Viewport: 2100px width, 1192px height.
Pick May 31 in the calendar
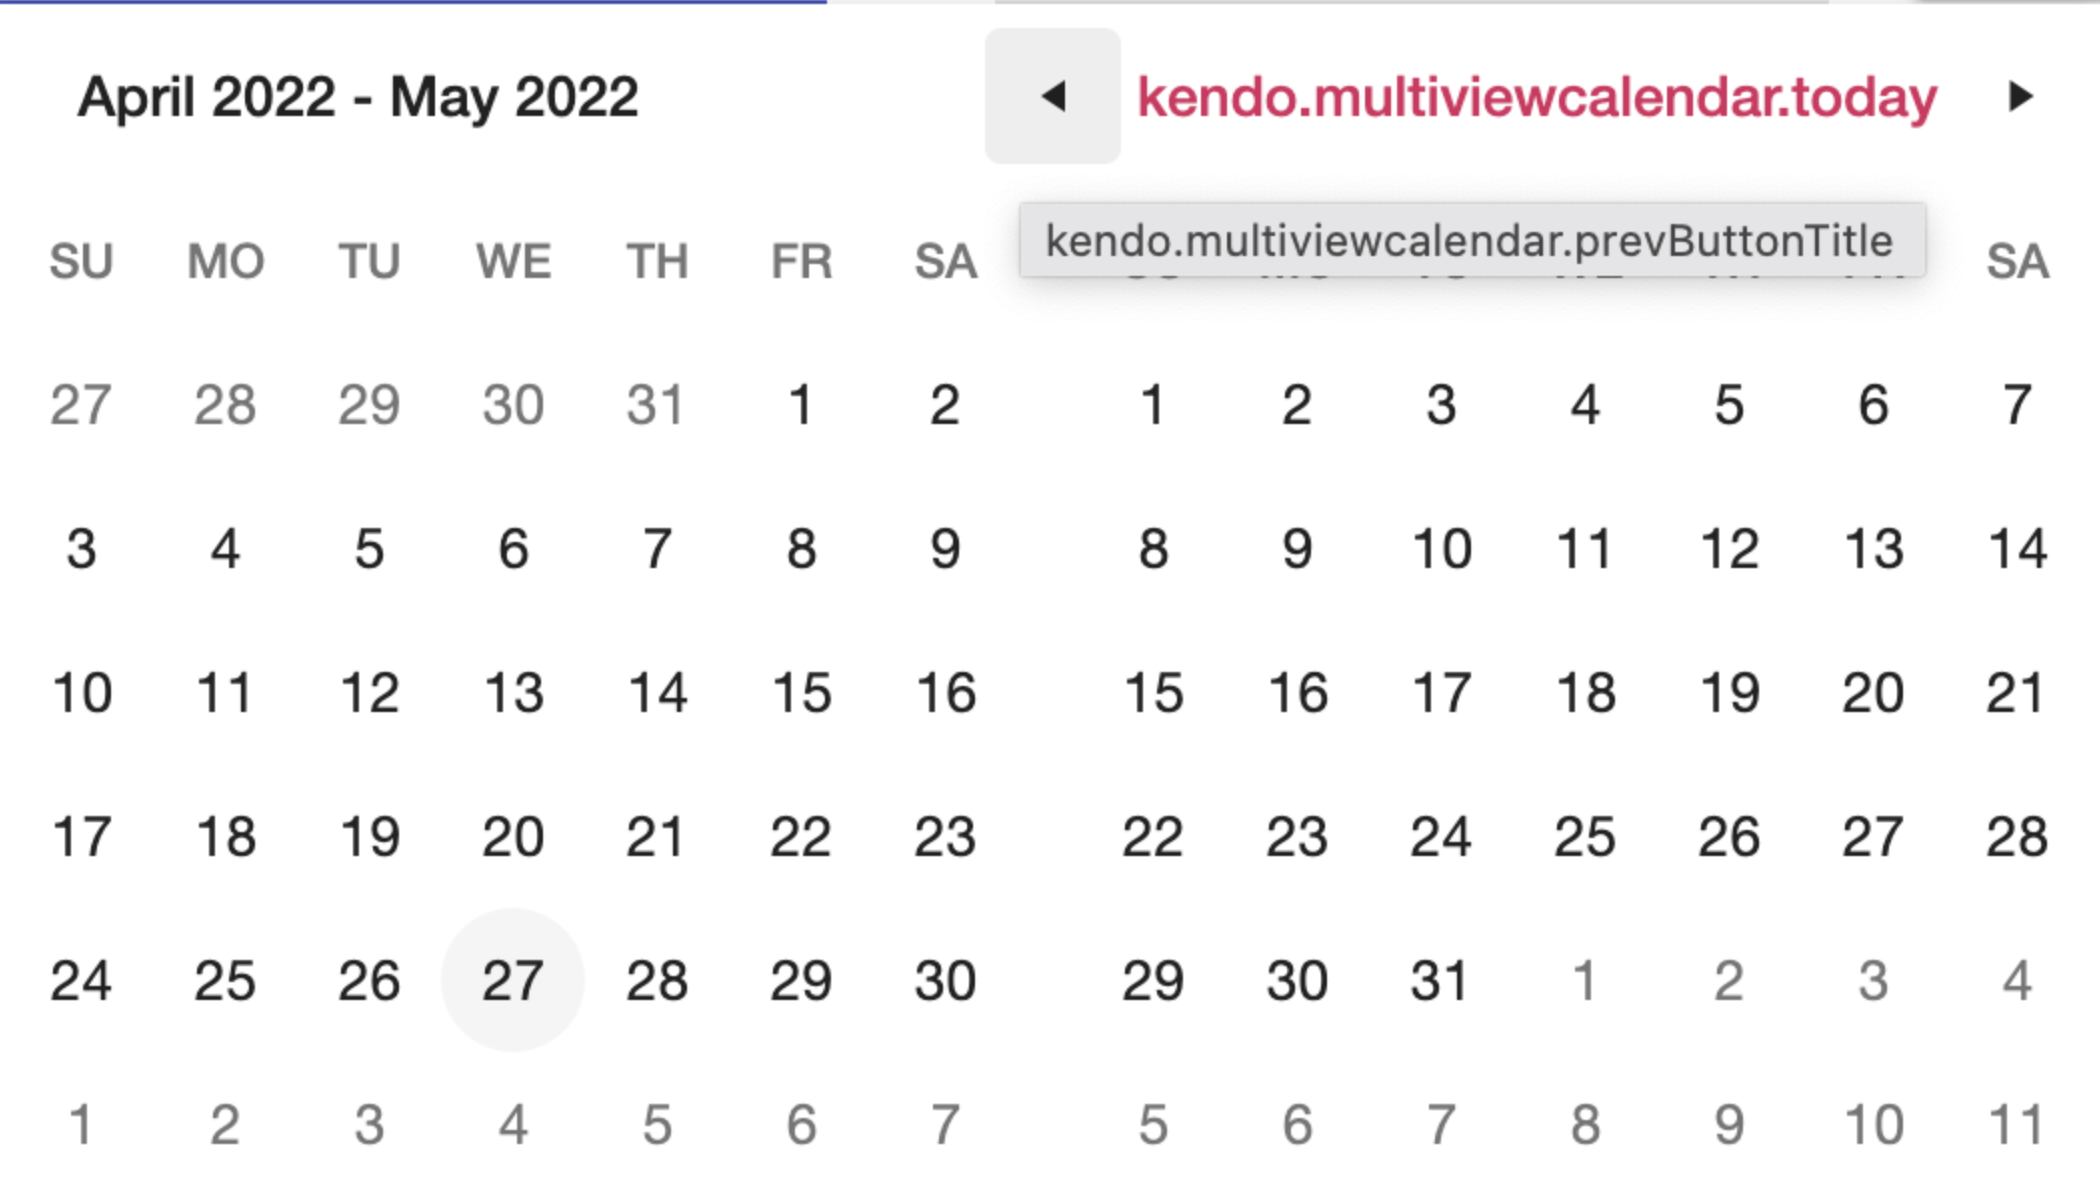click(x=1441, y=980)
